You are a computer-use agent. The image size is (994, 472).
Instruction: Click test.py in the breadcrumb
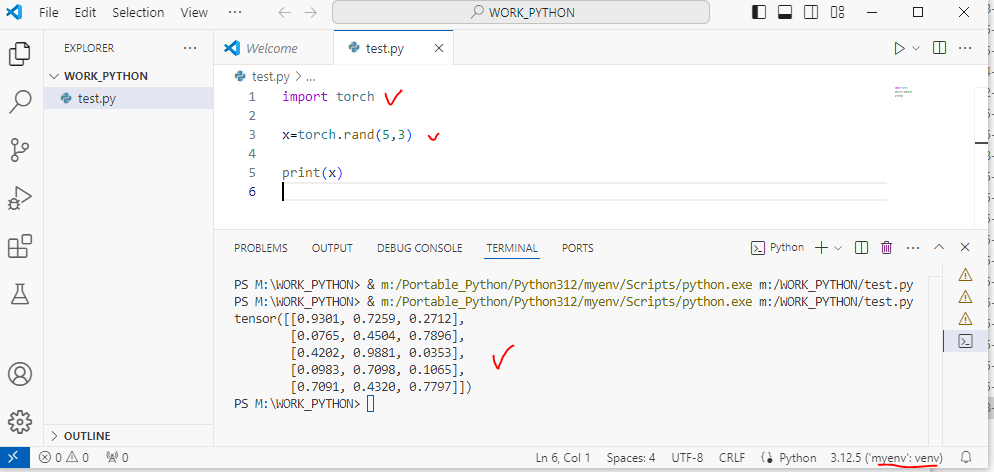click(271, 77)
